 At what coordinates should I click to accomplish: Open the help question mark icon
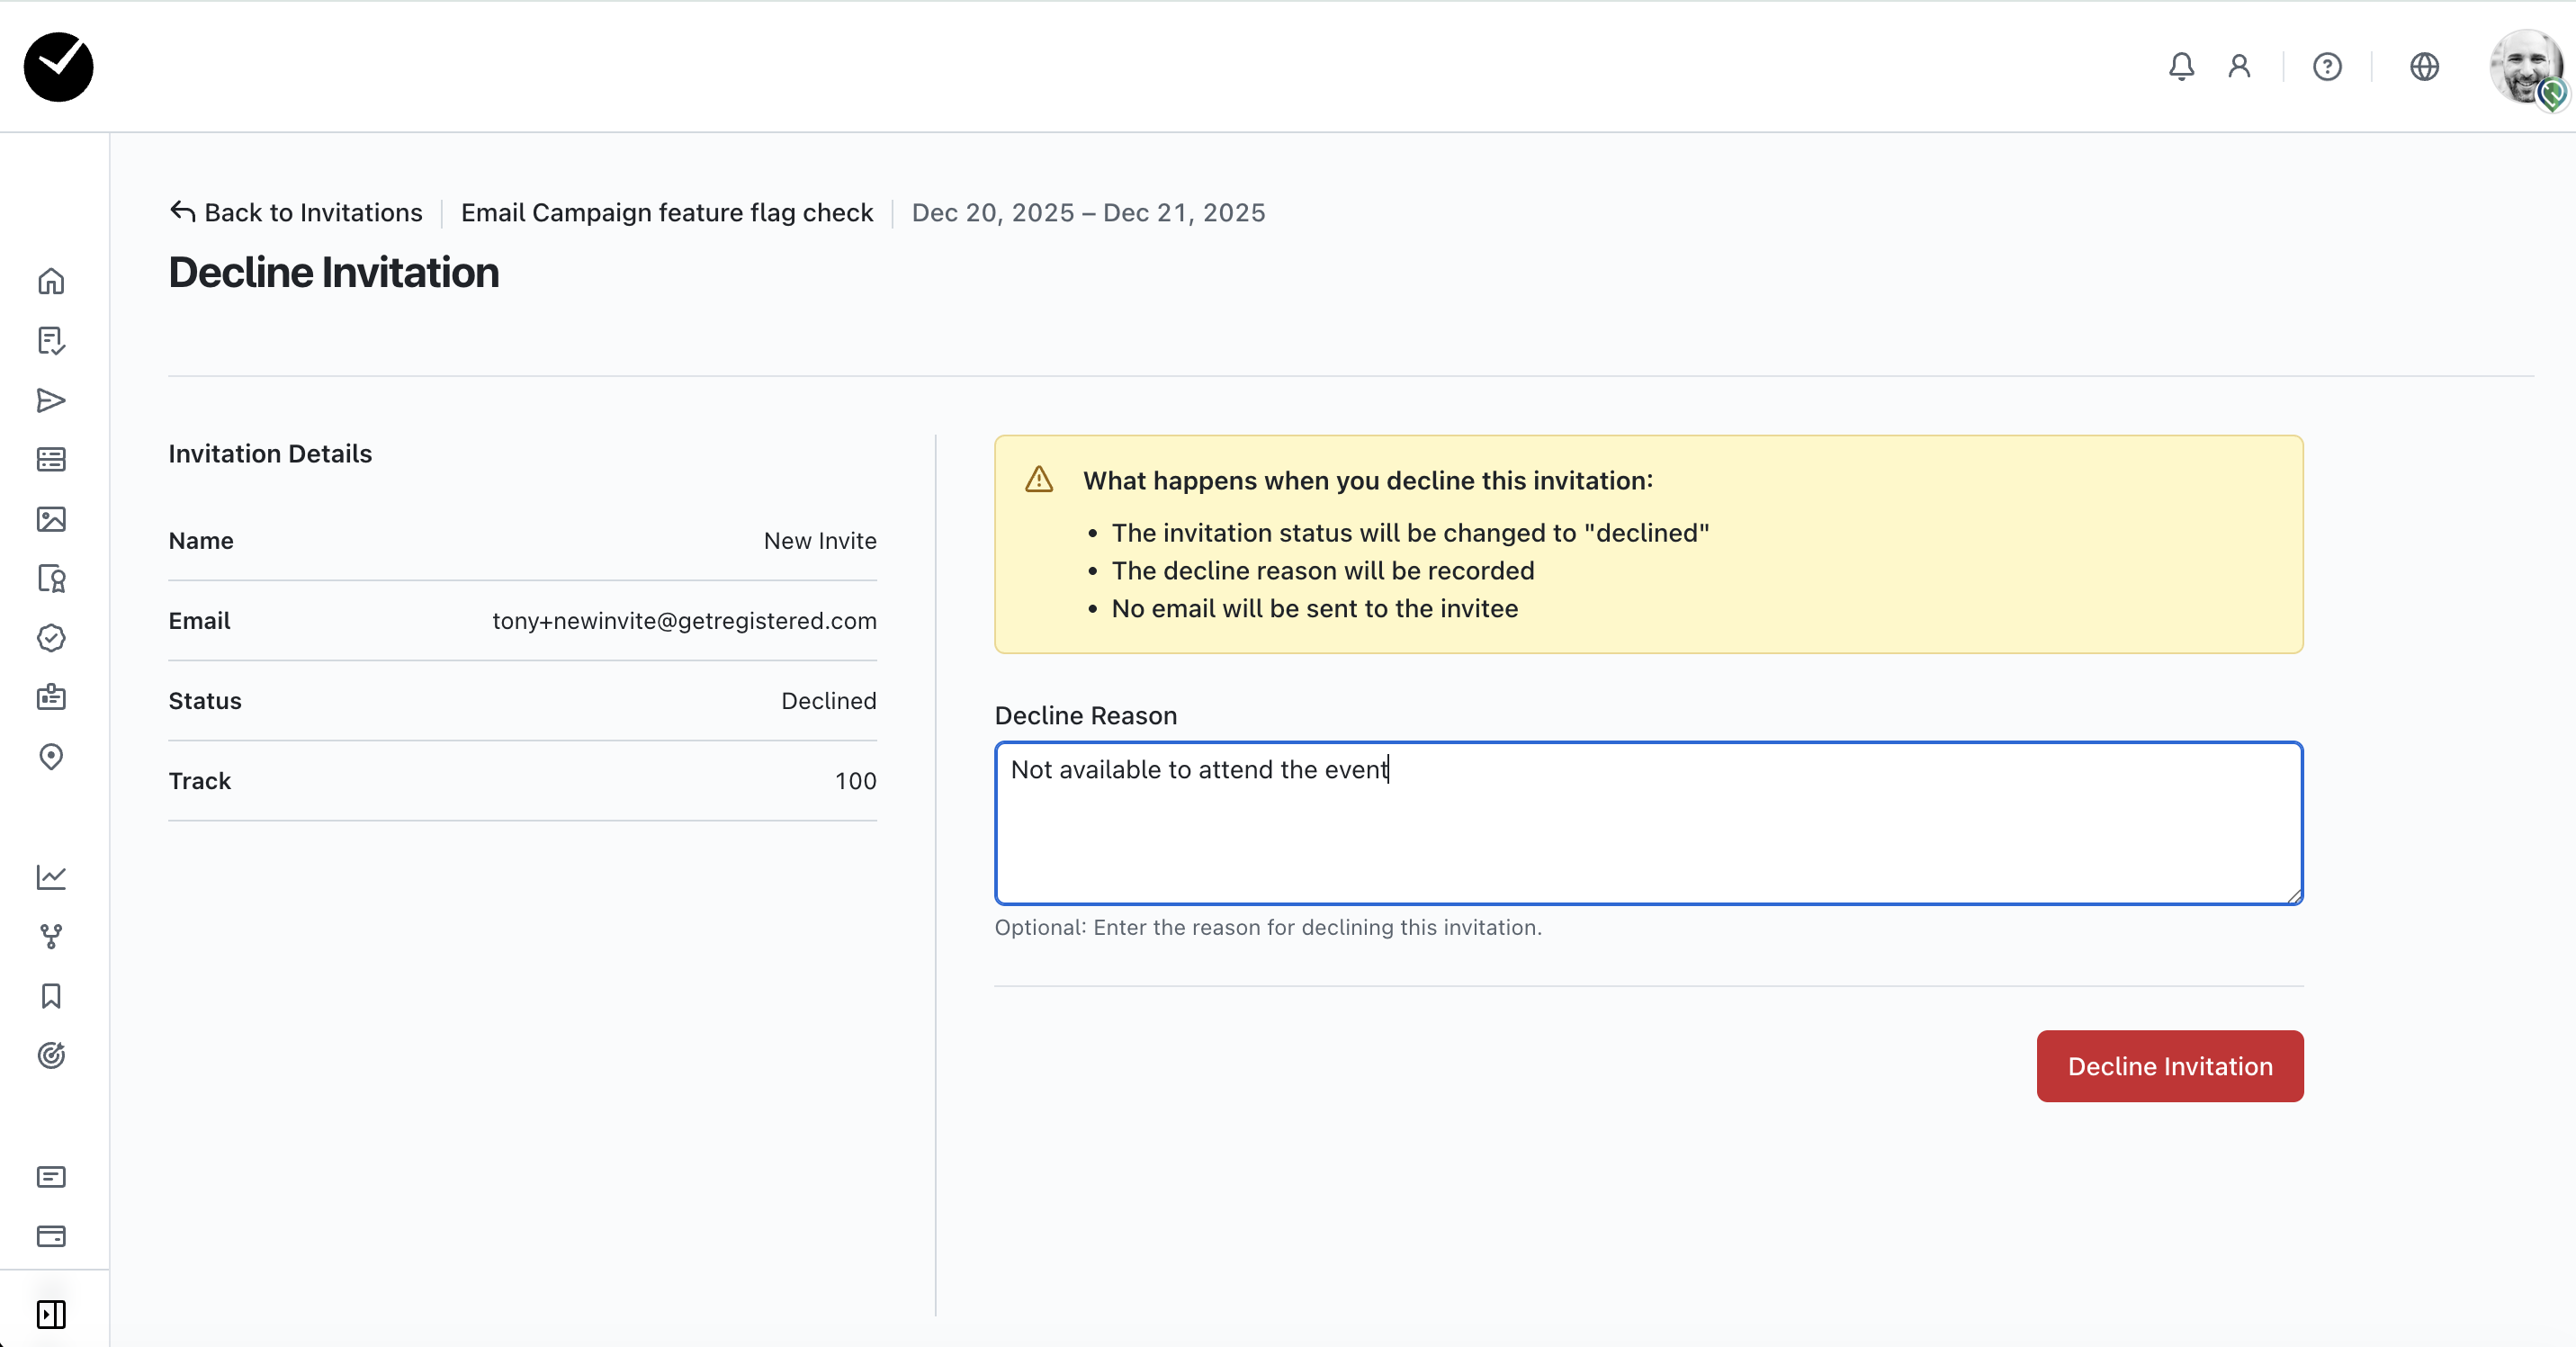pyautogui.click(x=2327, y=67)
